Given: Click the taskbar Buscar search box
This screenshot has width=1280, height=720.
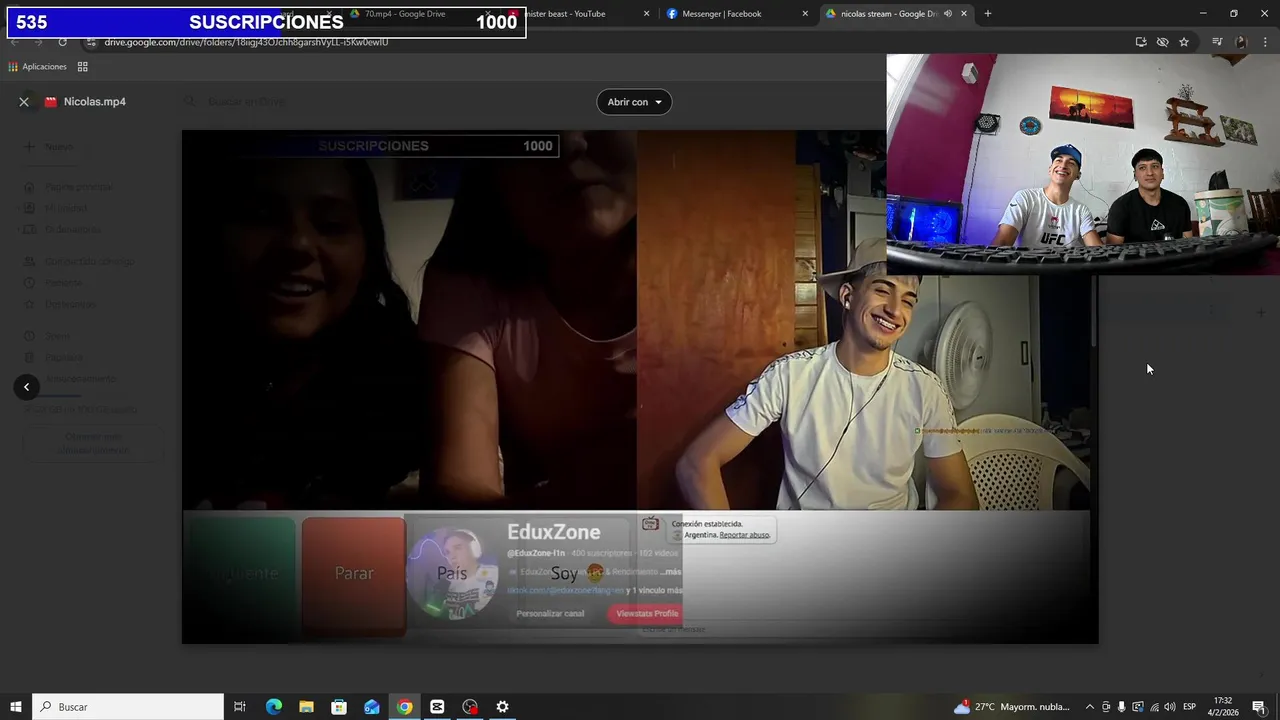Looking at the screenshot, I should [x=128, y=707].
